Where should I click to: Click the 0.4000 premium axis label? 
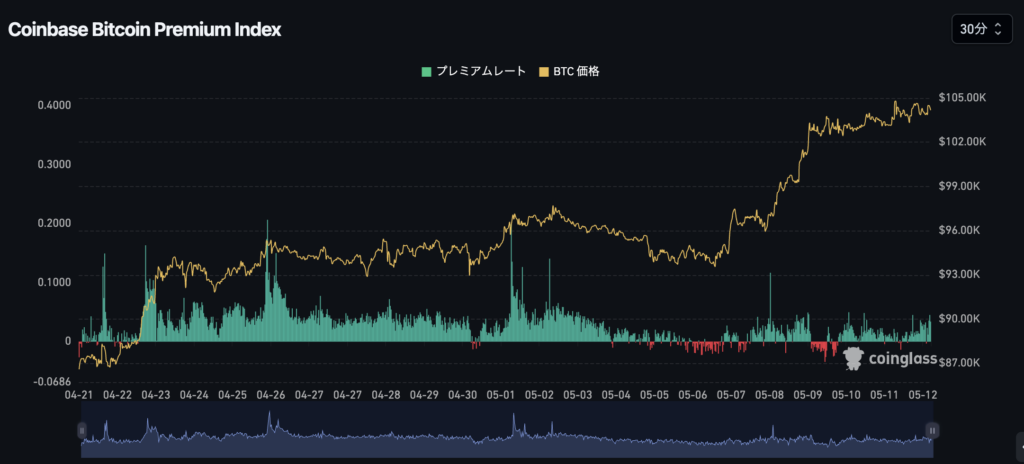pos(54,105)
